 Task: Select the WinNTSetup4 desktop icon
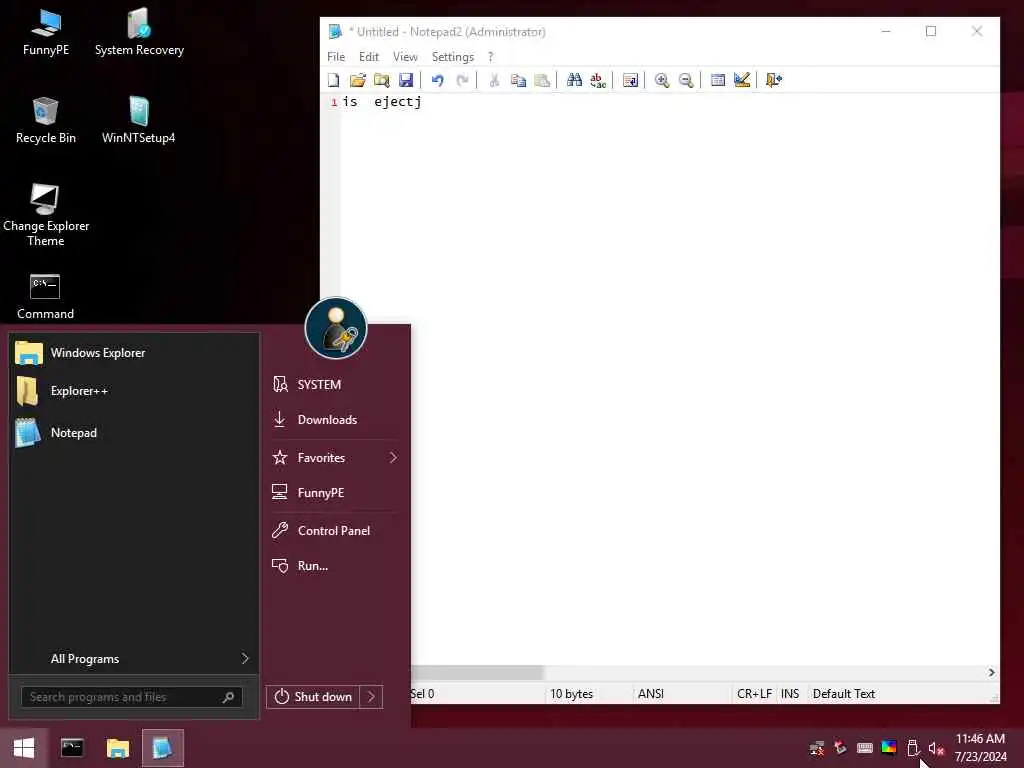click(x=138, y=121)
